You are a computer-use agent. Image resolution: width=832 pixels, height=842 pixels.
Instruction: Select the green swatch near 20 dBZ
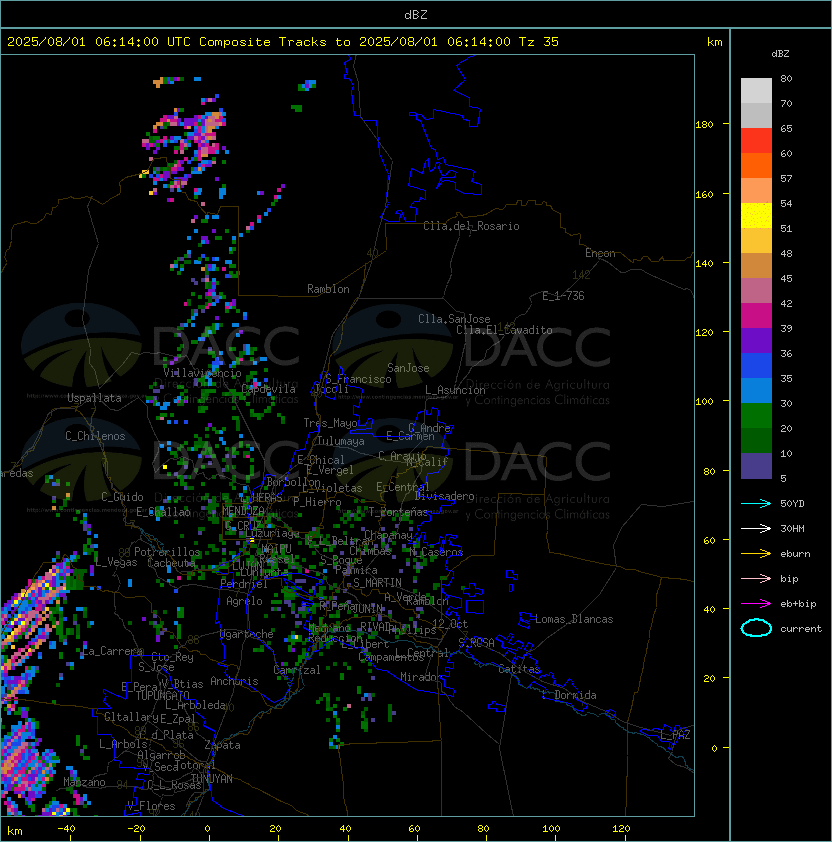click(756, 416)
